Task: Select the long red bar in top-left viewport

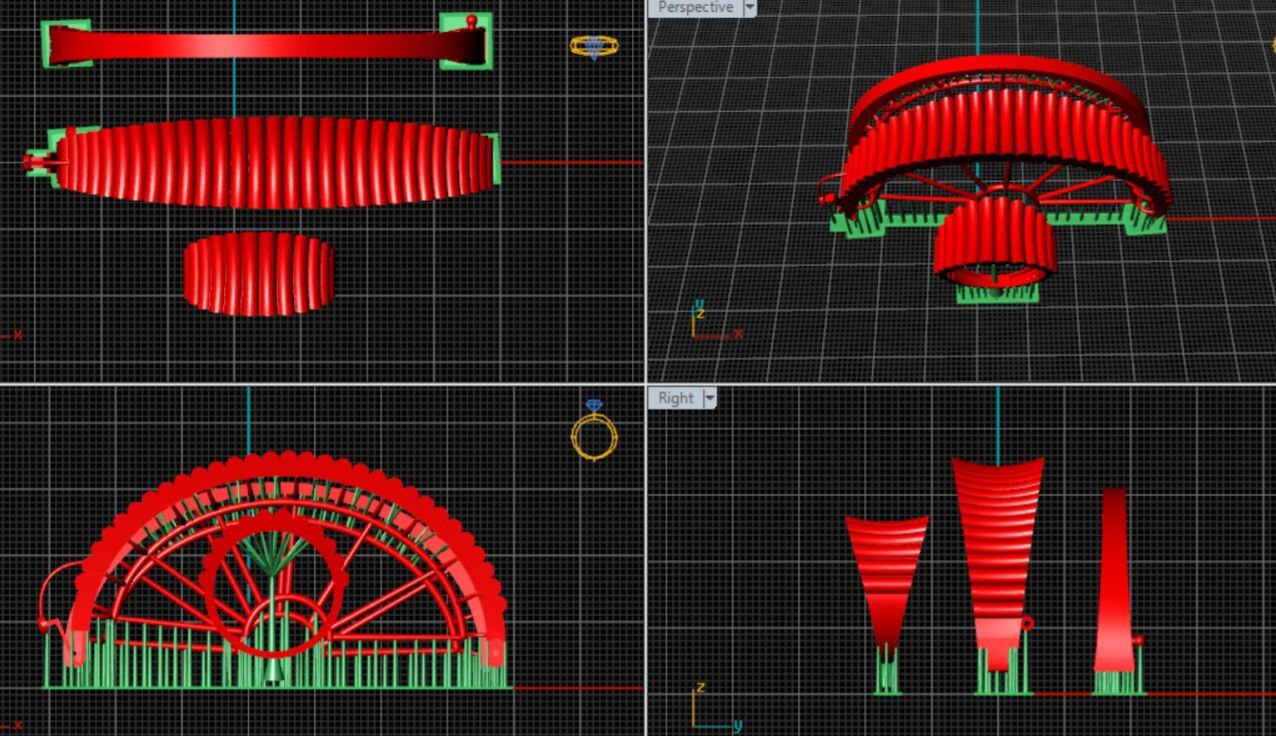Action: point(260,45)
